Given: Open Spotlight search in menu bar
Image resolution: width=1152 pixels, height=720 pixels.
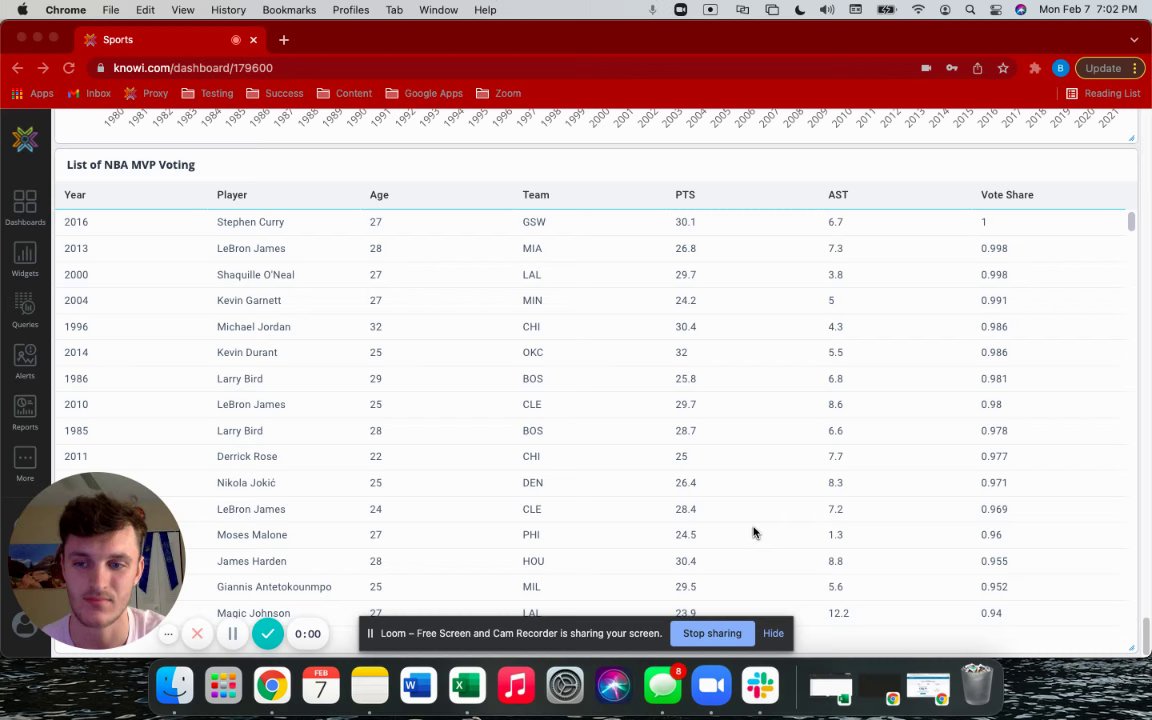Looking at the screenshot, I should click(x=971, y=10).
